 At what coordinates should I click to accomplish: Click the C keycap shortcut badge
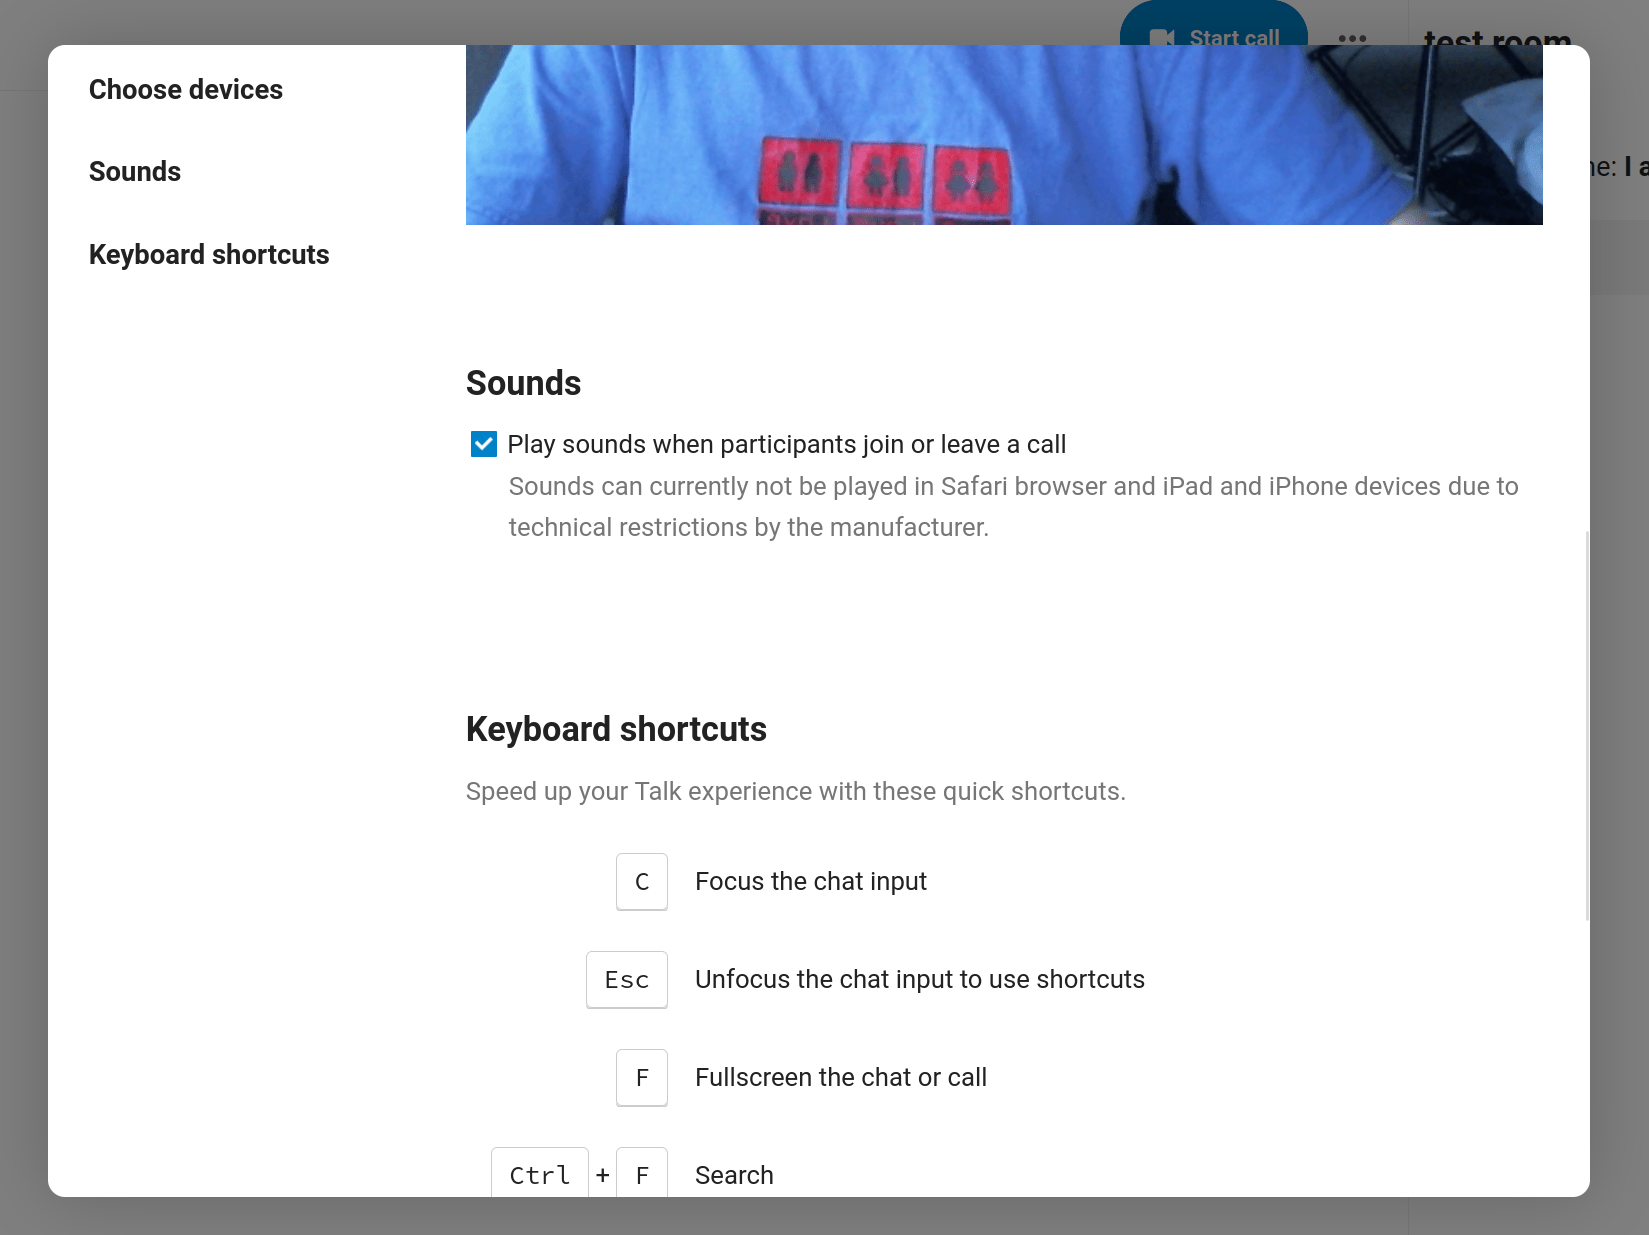641,882
